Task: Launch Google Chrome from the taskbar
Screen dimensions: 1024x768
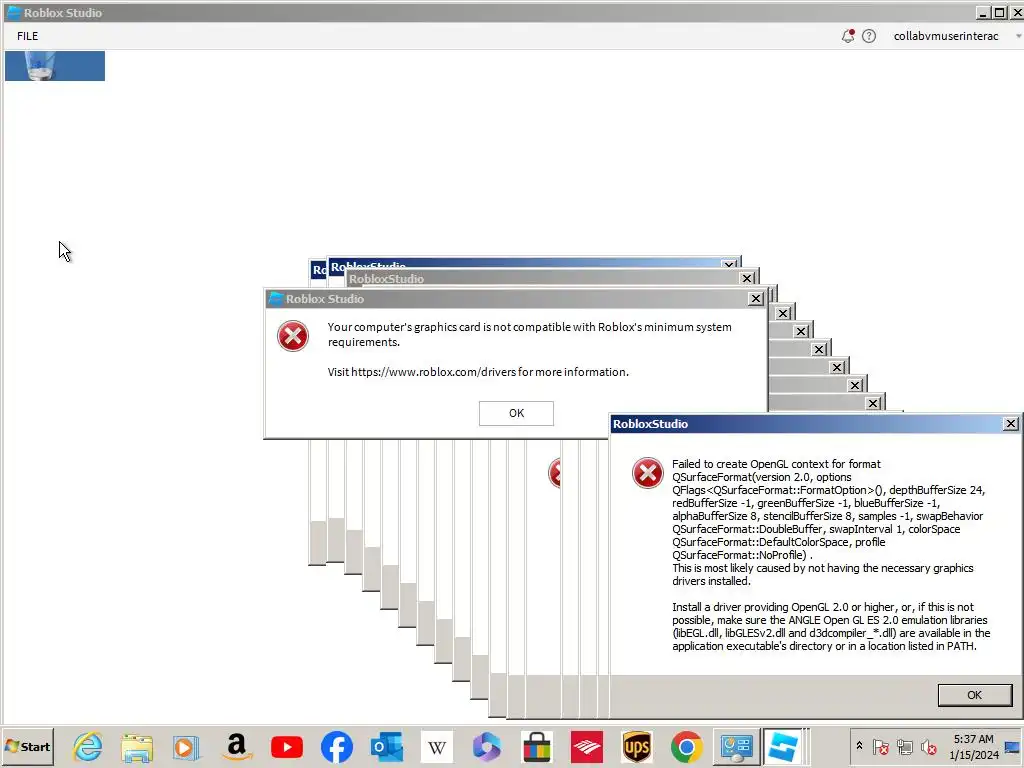Action: [686, 747]
